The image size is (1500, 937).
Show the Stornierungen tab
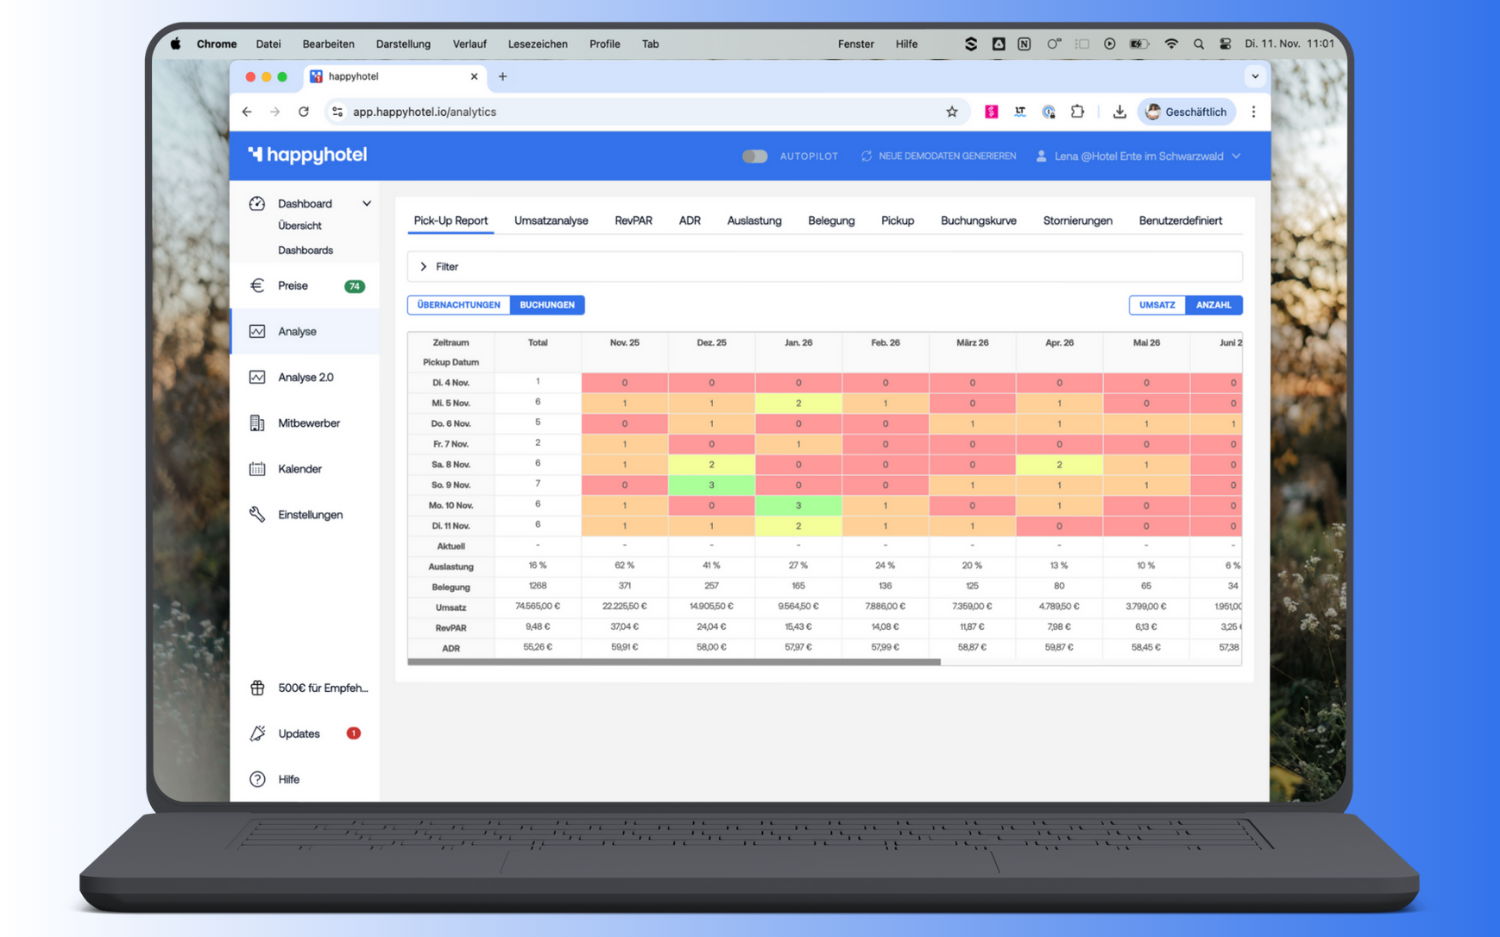click(x=1077, y=221)
